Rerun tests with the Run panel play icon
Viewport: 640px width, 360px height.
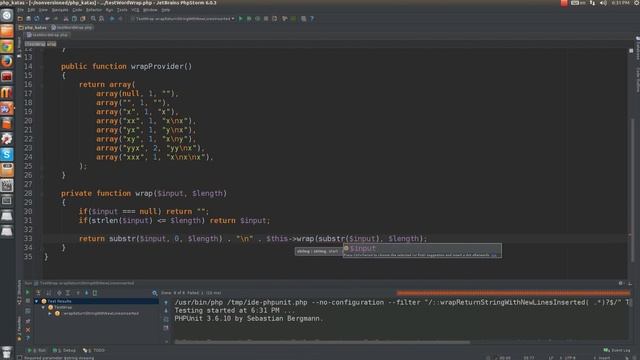(27, 292)
